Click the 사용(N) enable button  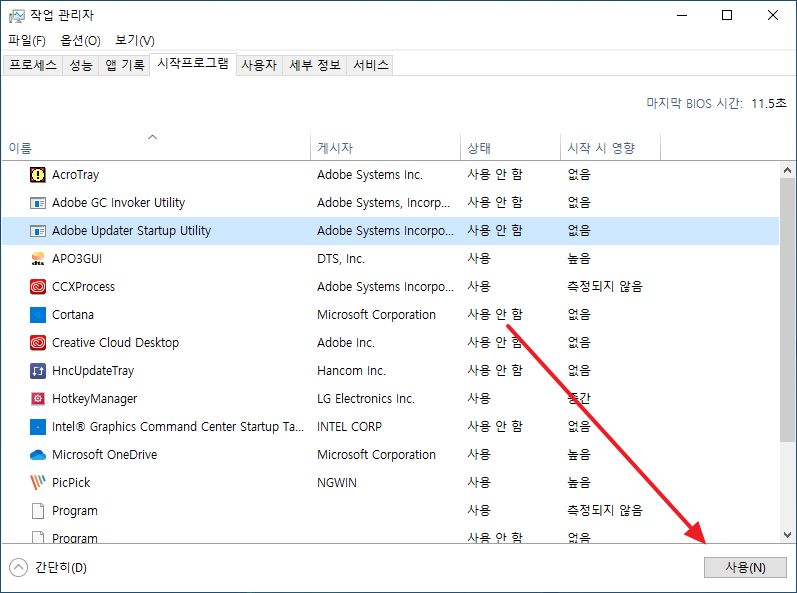745,568
